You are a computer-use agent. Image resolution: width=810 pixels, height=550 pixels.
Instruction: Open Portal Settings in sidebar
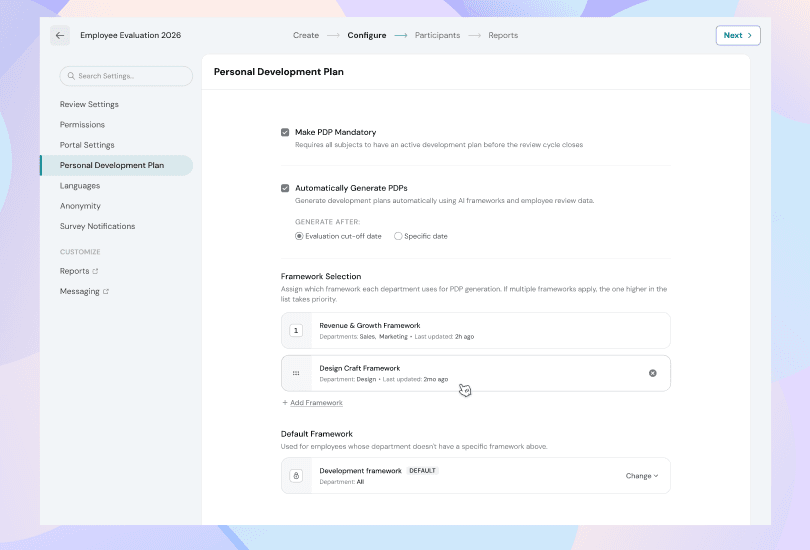[87, 145]
